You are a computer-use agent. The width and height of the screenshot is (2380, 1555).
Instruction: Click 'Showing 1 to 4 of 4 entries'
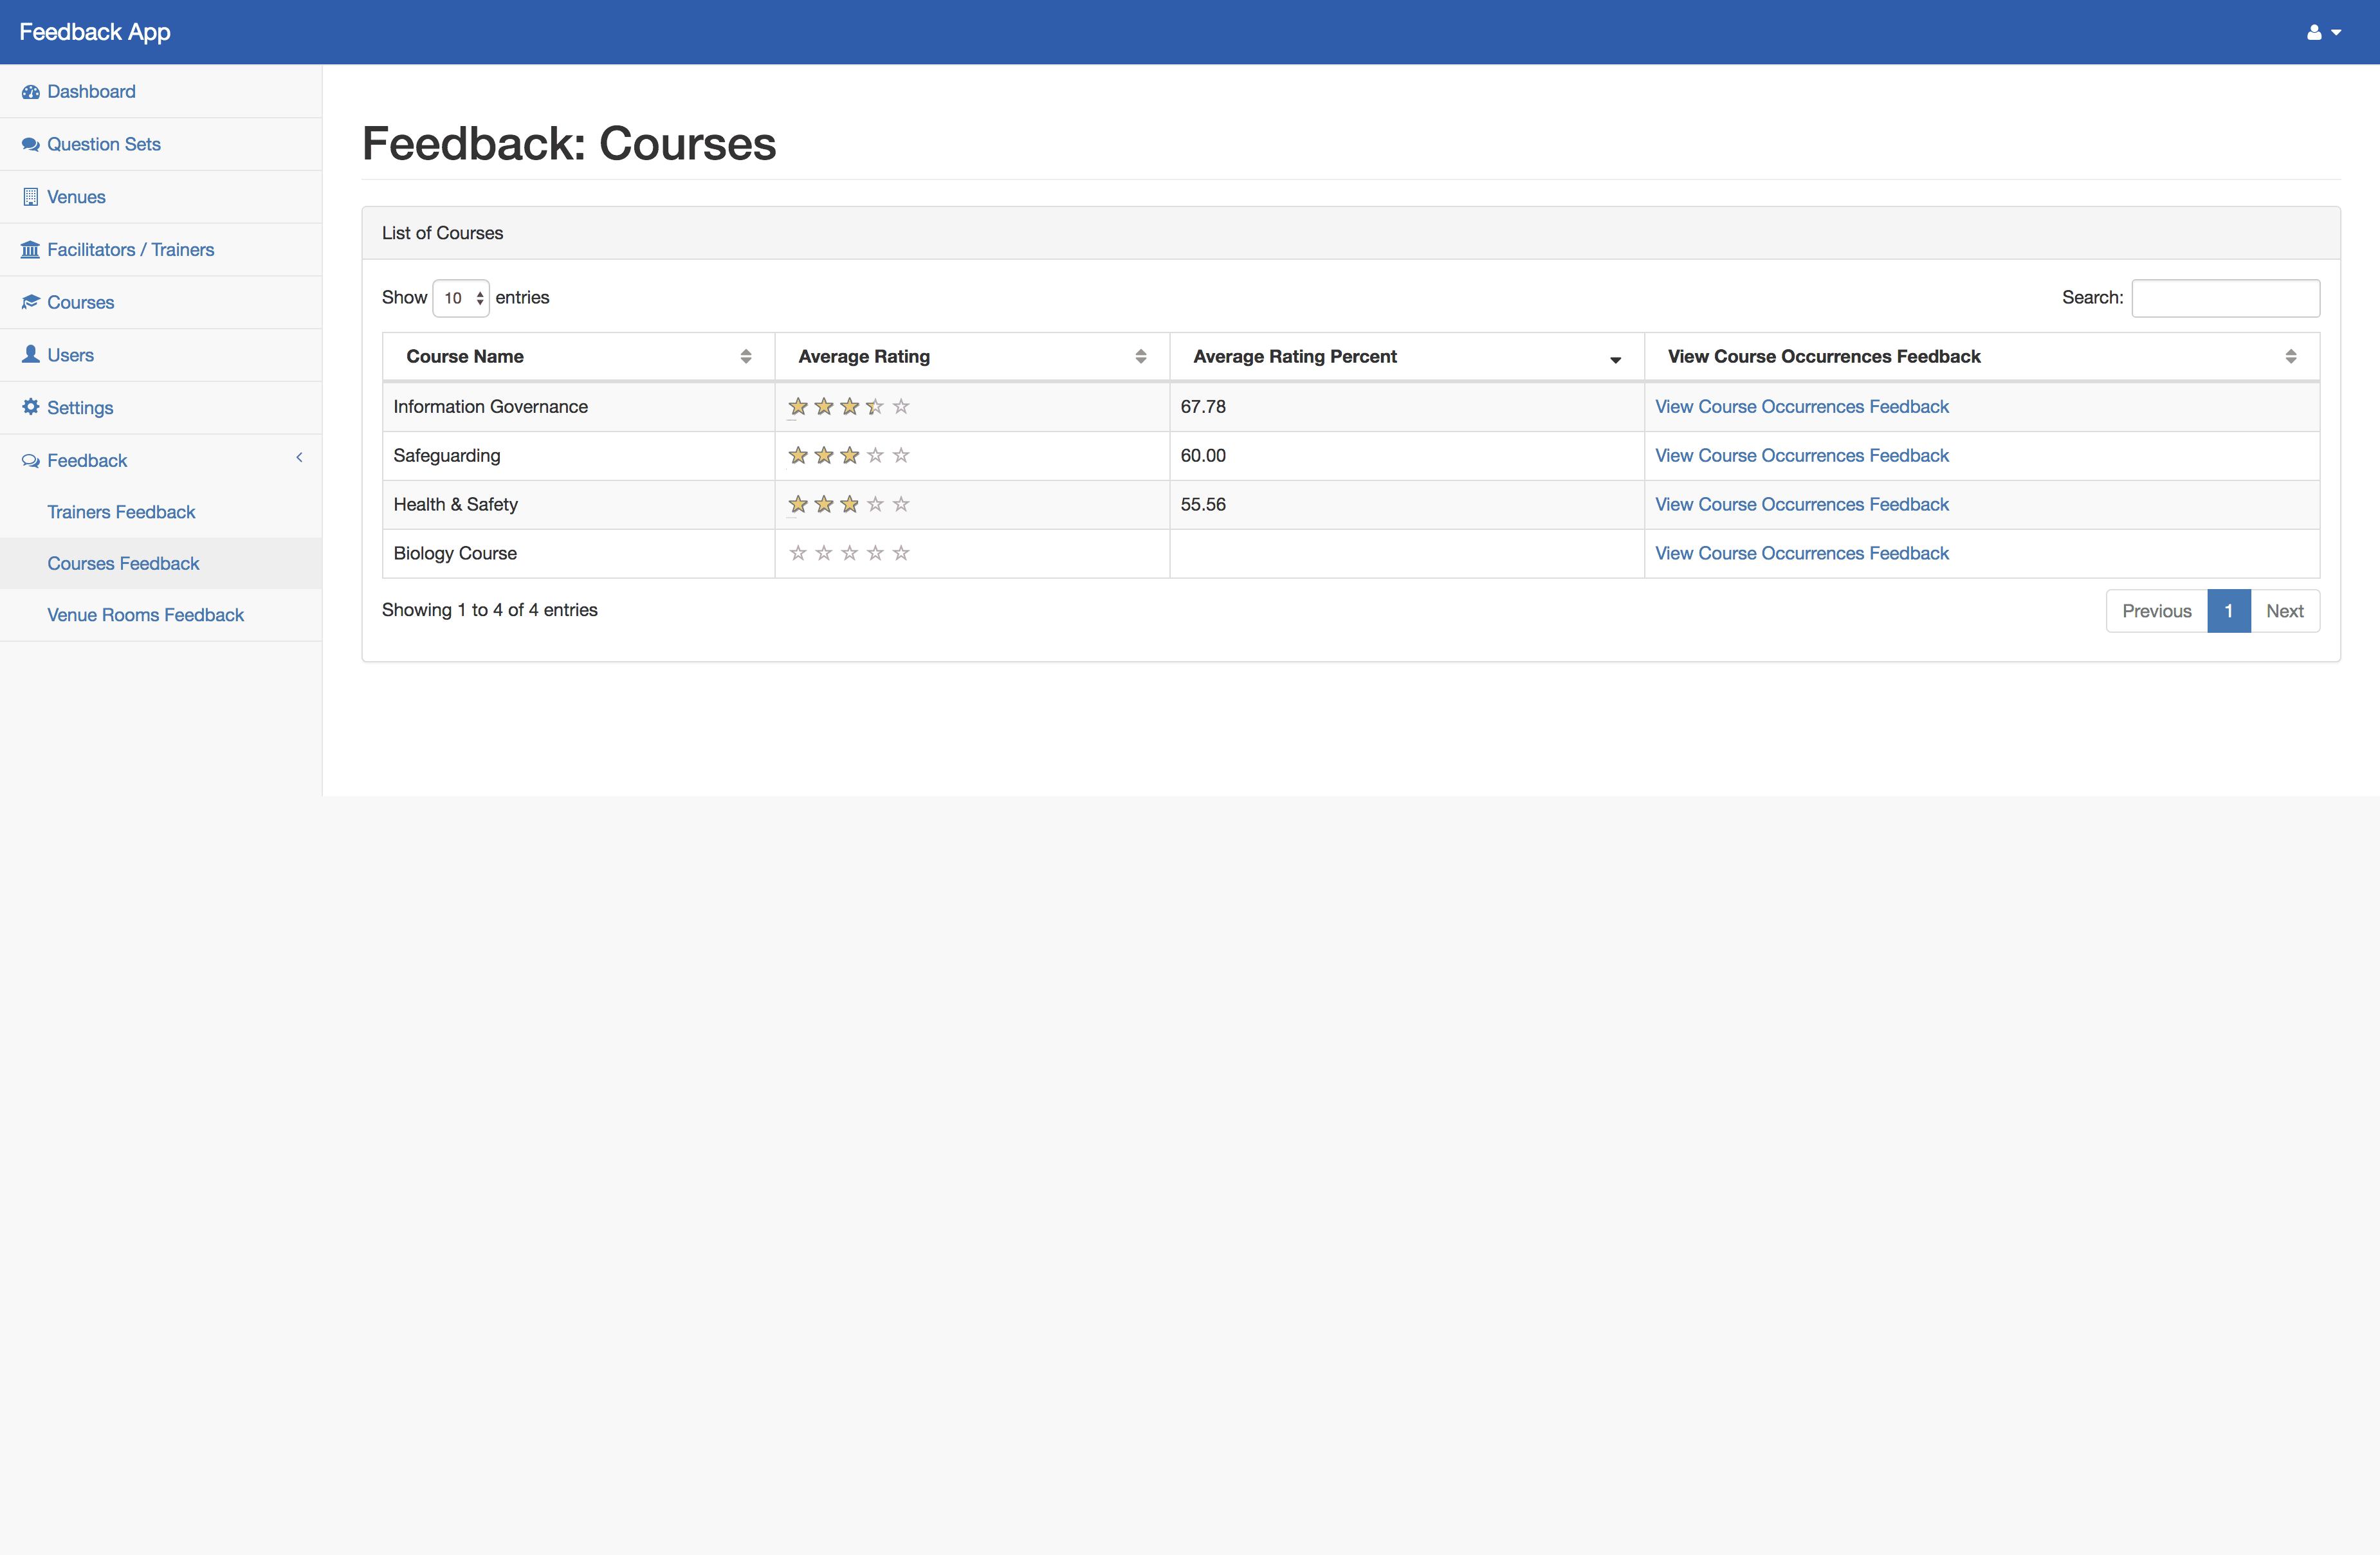click(x=490, y=610)
